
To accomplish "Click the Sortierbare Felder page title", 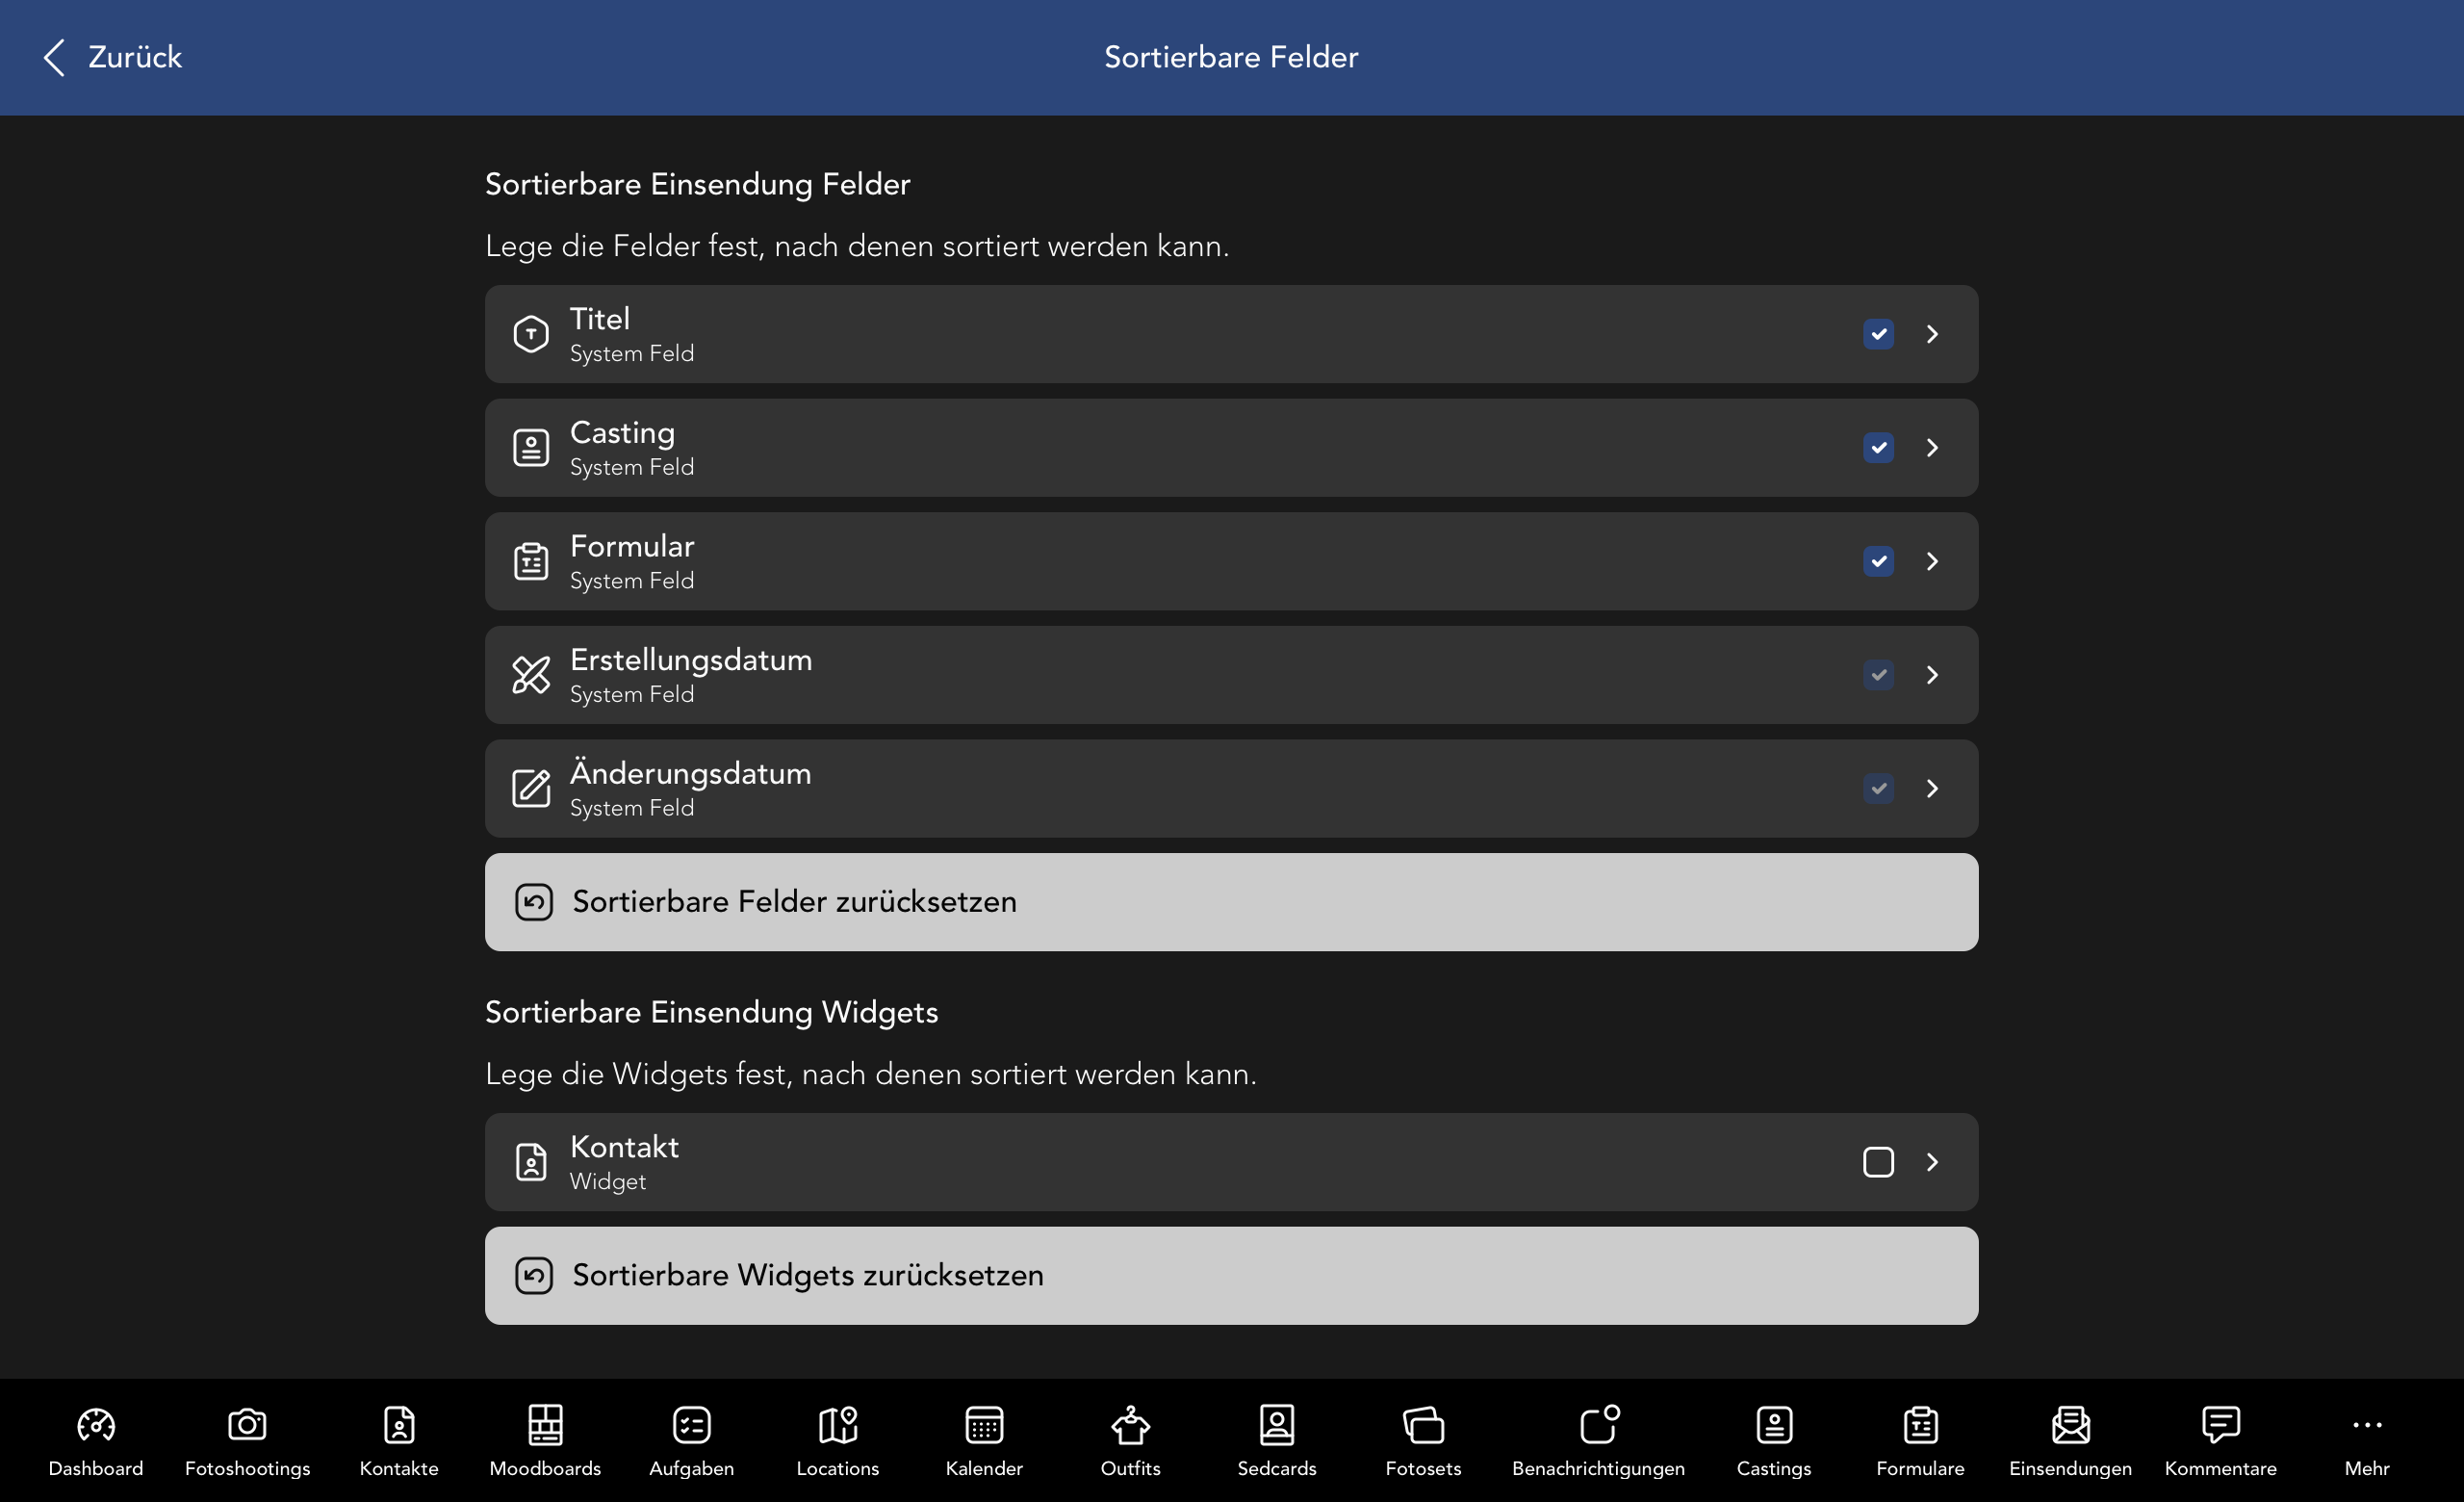I will coord(1231,57).
